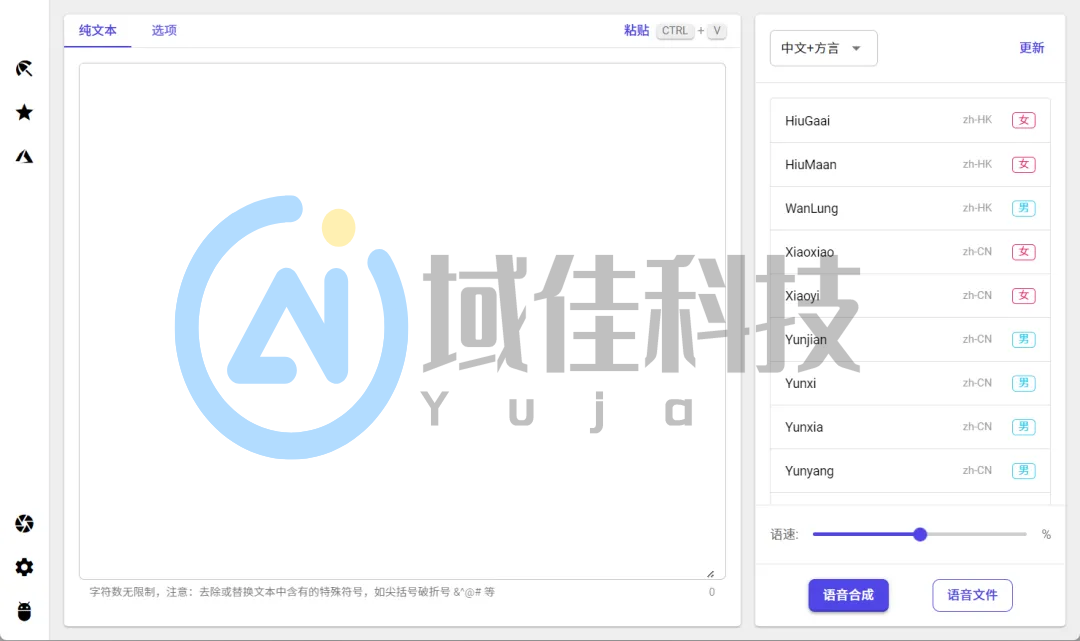
Task: Click the V key hint badge
Action: 717,31
